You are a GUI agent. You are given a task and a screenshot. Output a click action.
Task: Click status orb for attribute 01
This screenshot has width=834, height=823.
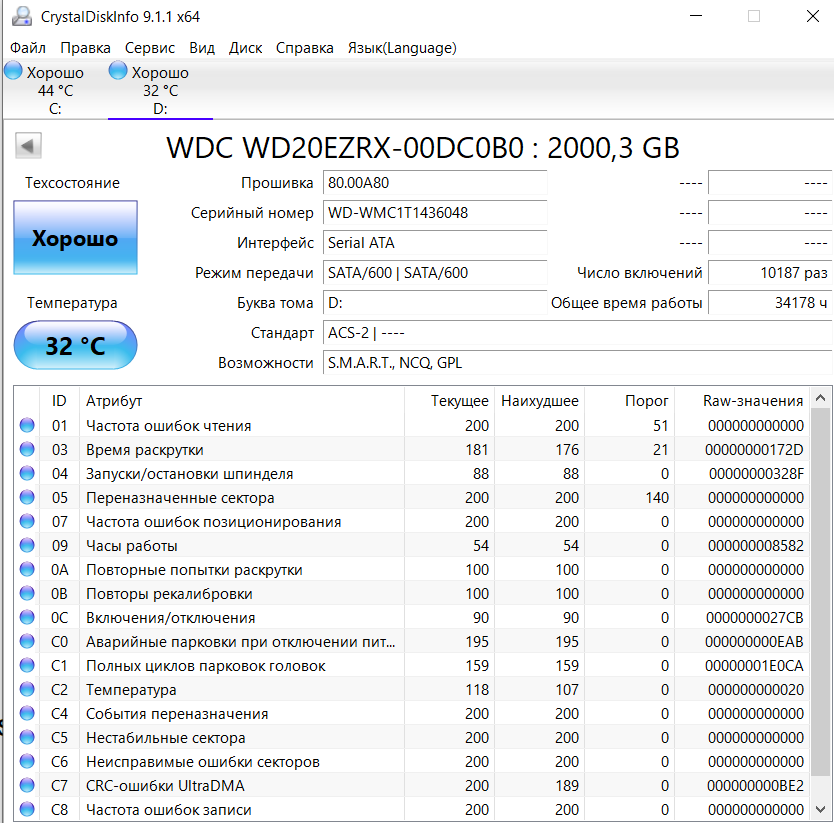click(x=27, y=425)
